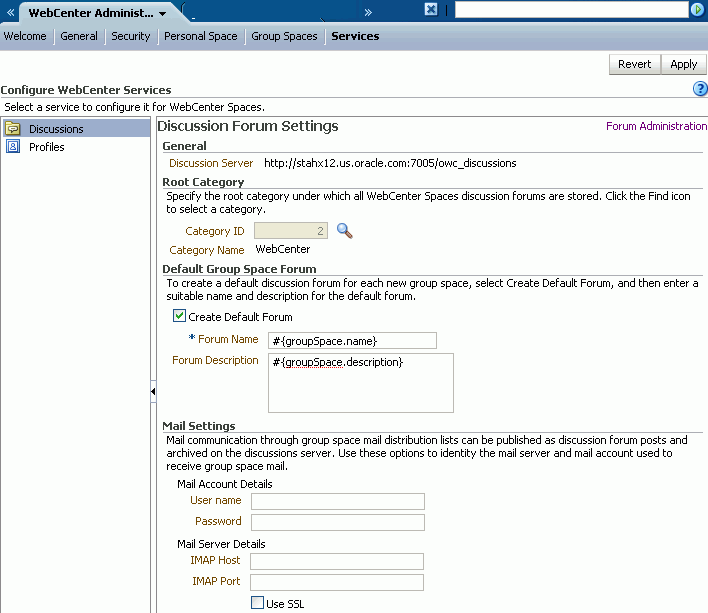Select the Personal Space tab
The height and width of the screenshot is (613, 708).
[x=200, y=36]
